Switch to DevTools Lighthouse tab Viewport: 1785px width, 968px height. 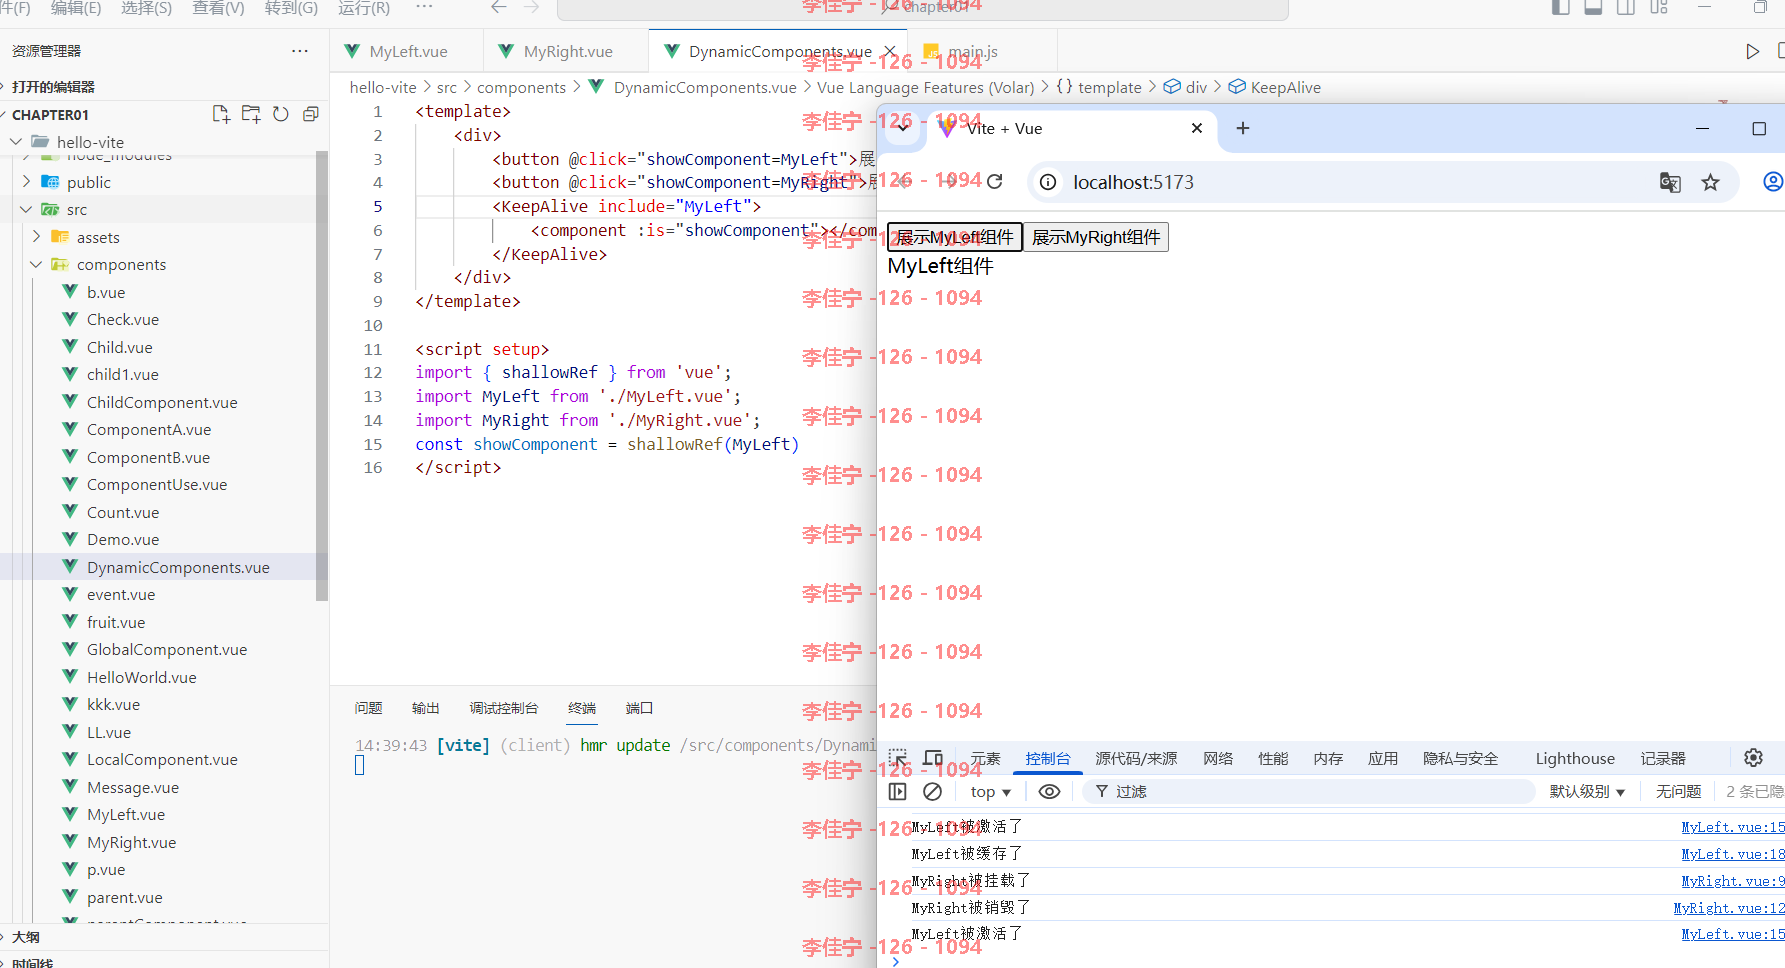click(1575, 759)
